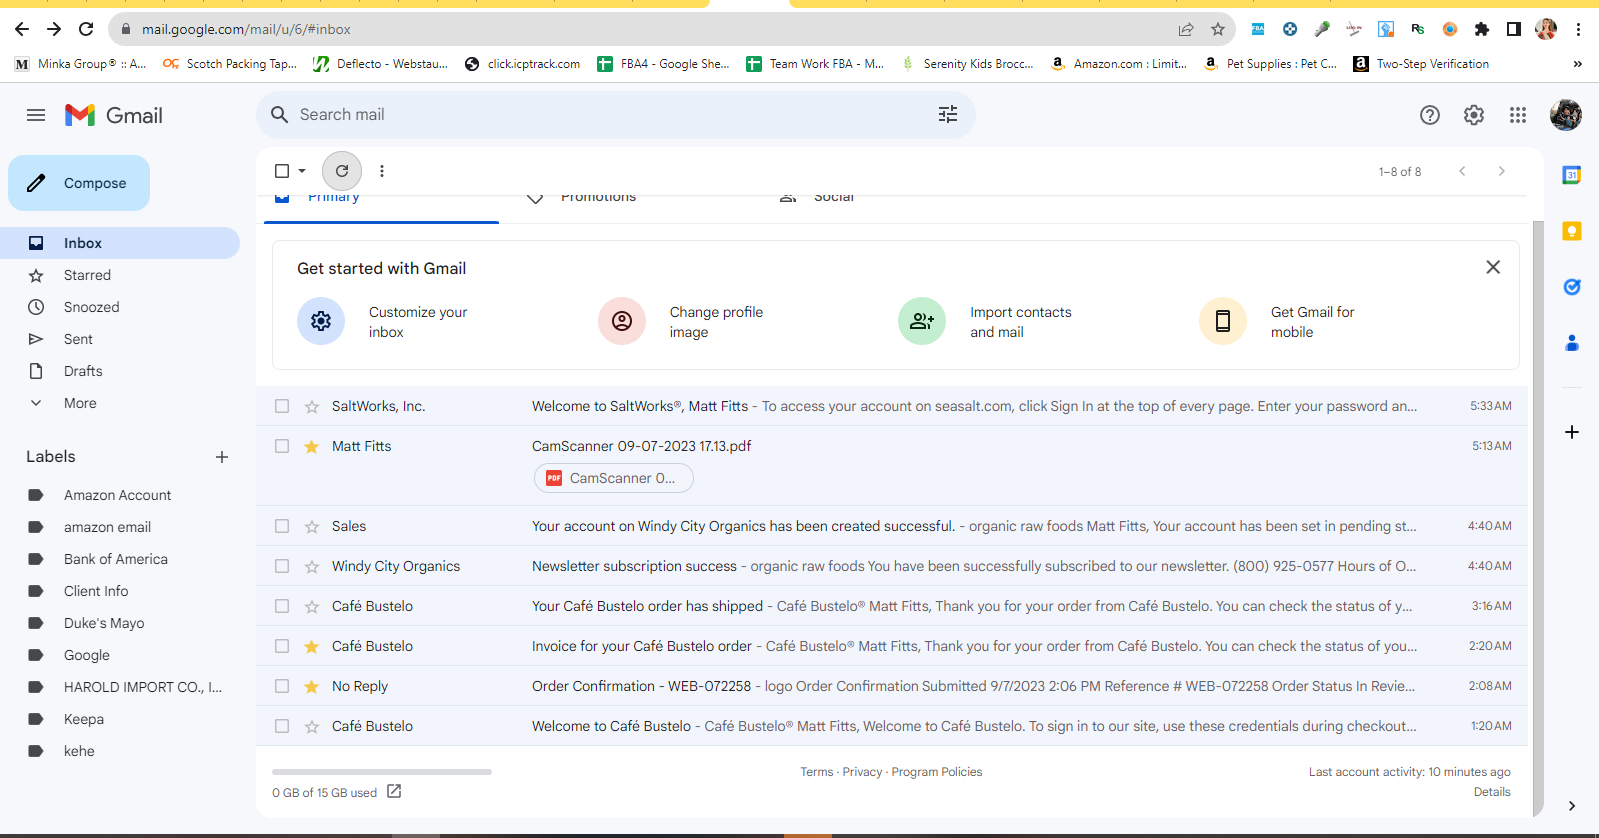The image size is (1599, 838).
Task: Go to older messages page arrow
Action: (1501, 171)
